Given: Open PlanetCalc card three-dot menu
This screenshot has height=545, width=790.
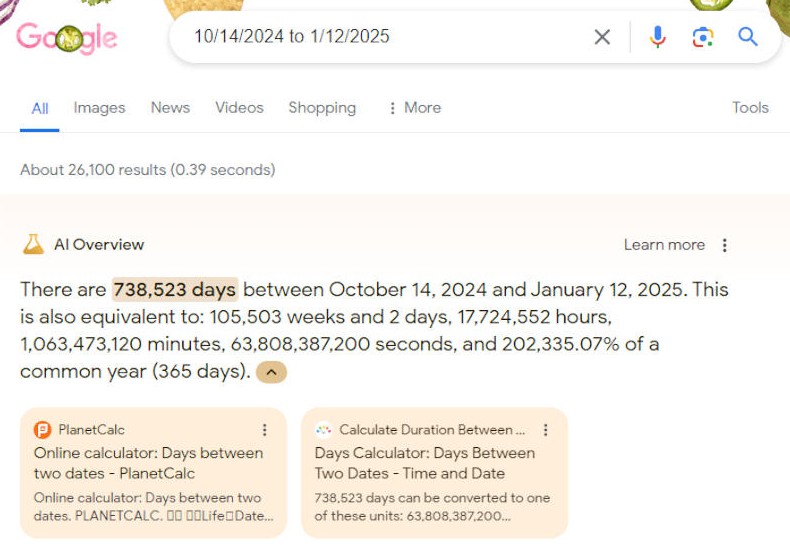Looking at the screenshot, I should coord(265,430).
